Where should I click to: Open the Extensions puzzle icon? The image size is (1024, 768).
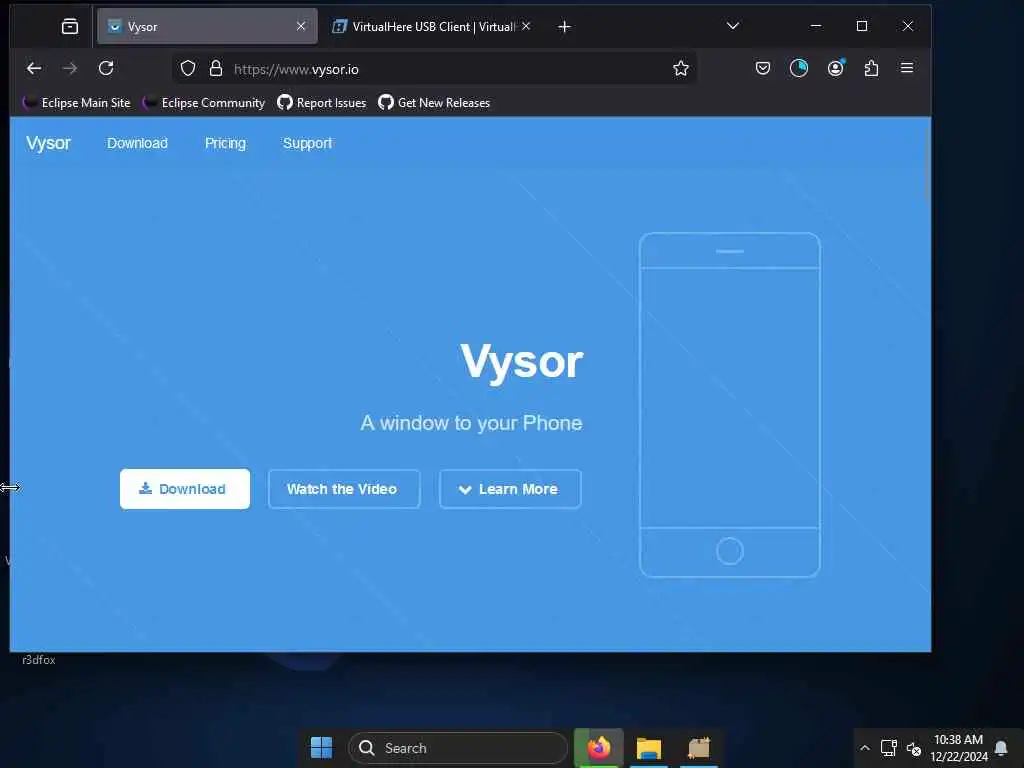[x=871, y=68]
